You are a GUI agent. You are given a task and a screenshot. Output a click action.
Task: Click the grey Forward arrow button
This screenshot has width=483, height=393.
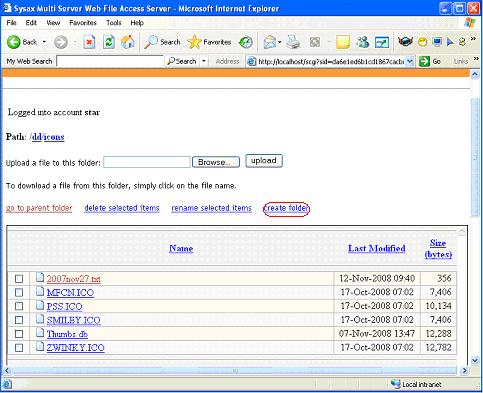(x=61, y=42)
